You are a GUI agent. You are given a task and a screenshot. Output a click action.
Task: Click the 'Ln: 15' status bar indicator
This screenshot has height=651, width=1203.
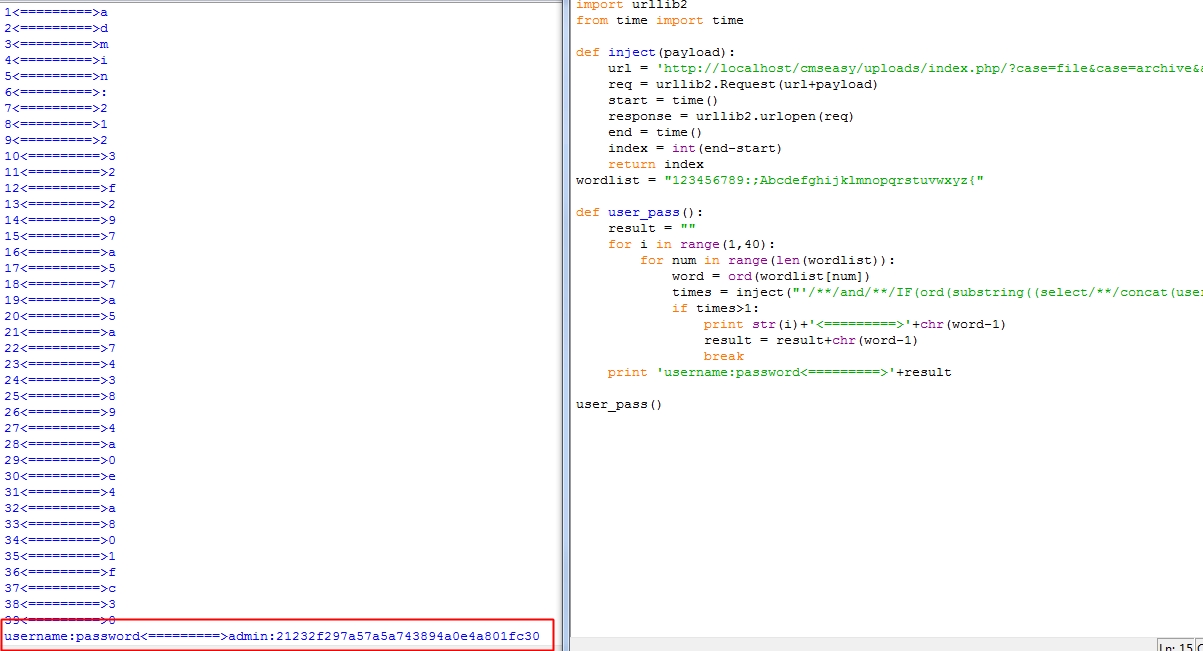[1176, 646]
